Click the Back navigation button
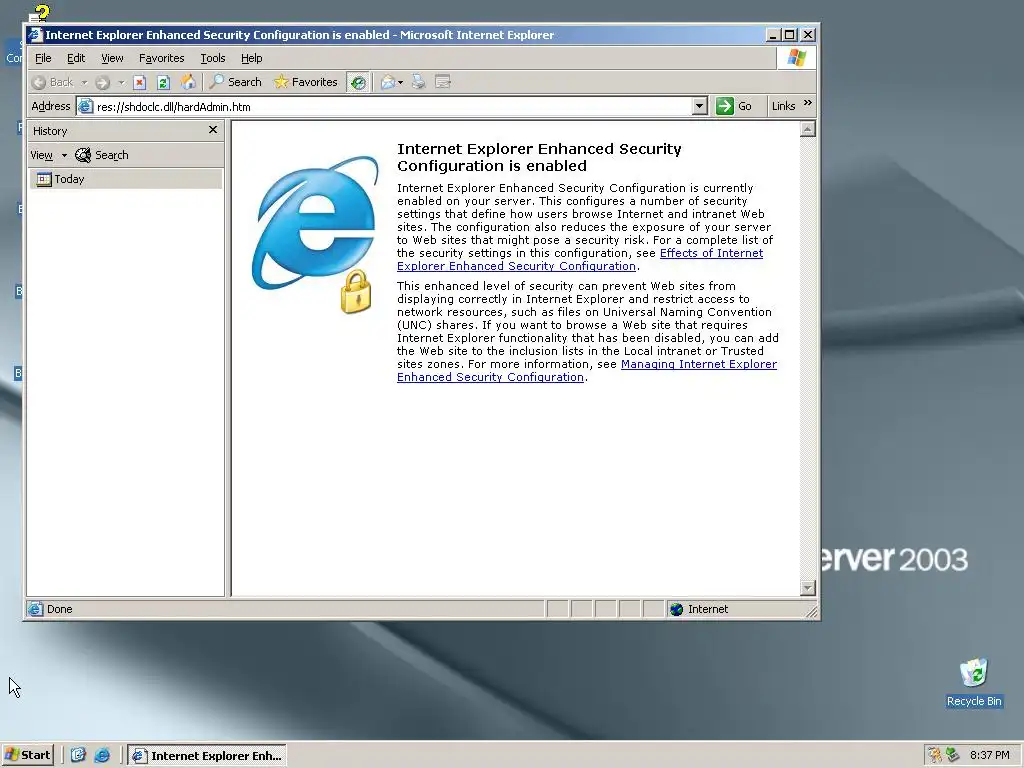 pos(53,82)
